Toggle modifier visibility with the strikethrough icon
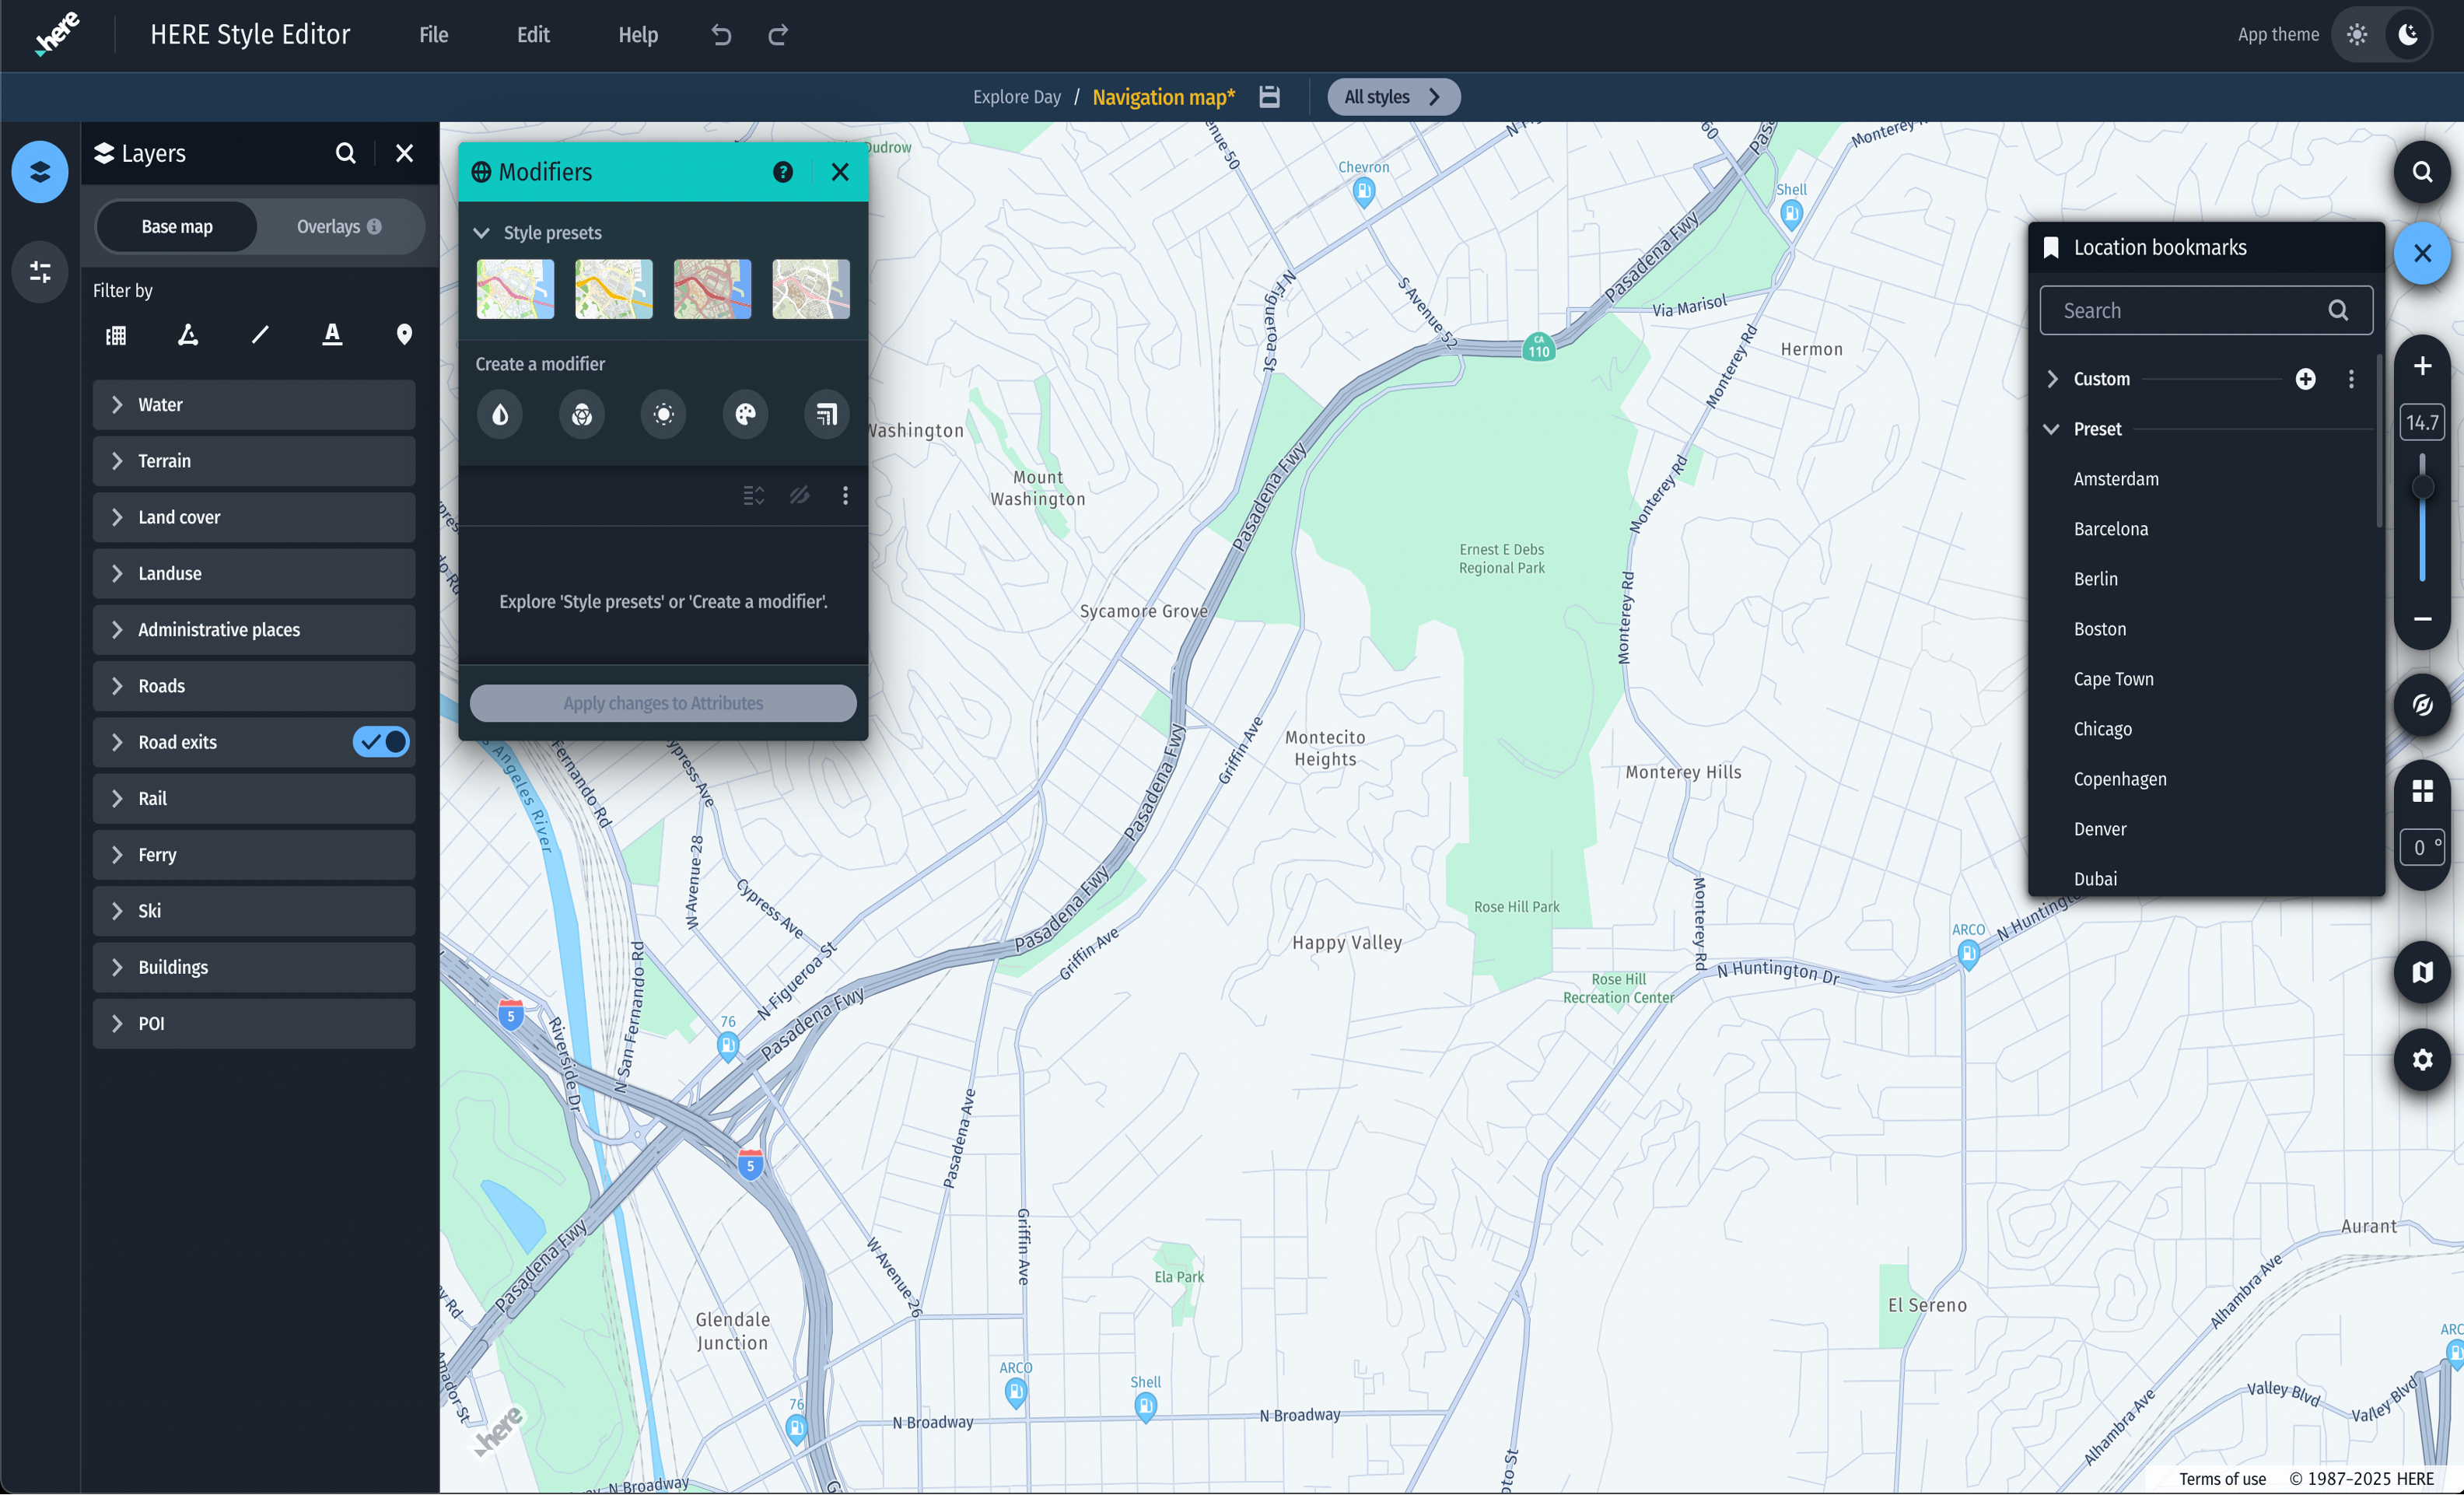This screenshot has height=1495, width=2464. [x=799, y=495]
